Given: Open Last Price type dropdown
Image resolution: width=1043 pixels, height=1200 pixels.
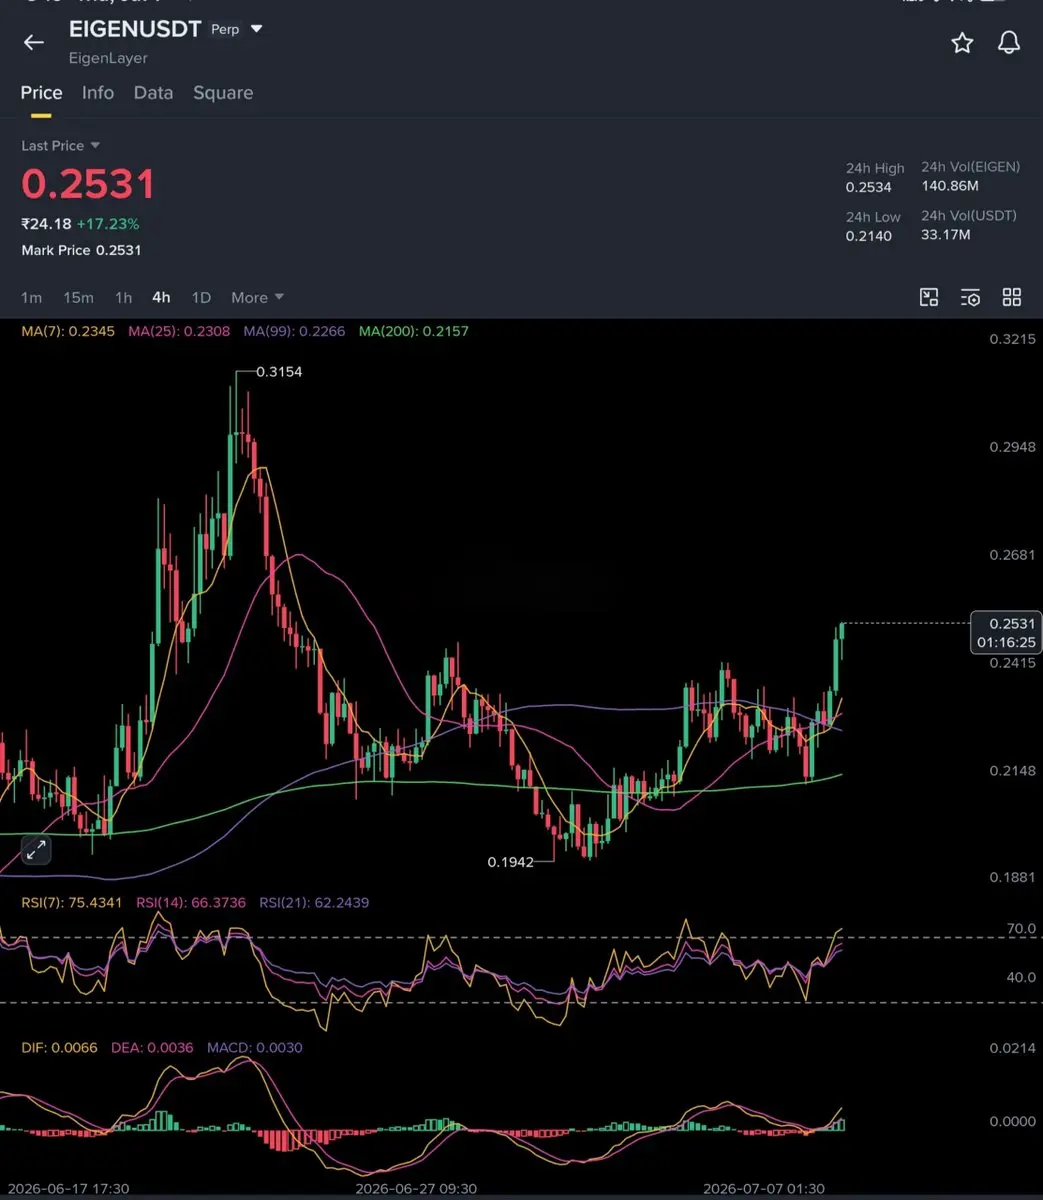Looking at the screenshot, I should coord(61,146).
